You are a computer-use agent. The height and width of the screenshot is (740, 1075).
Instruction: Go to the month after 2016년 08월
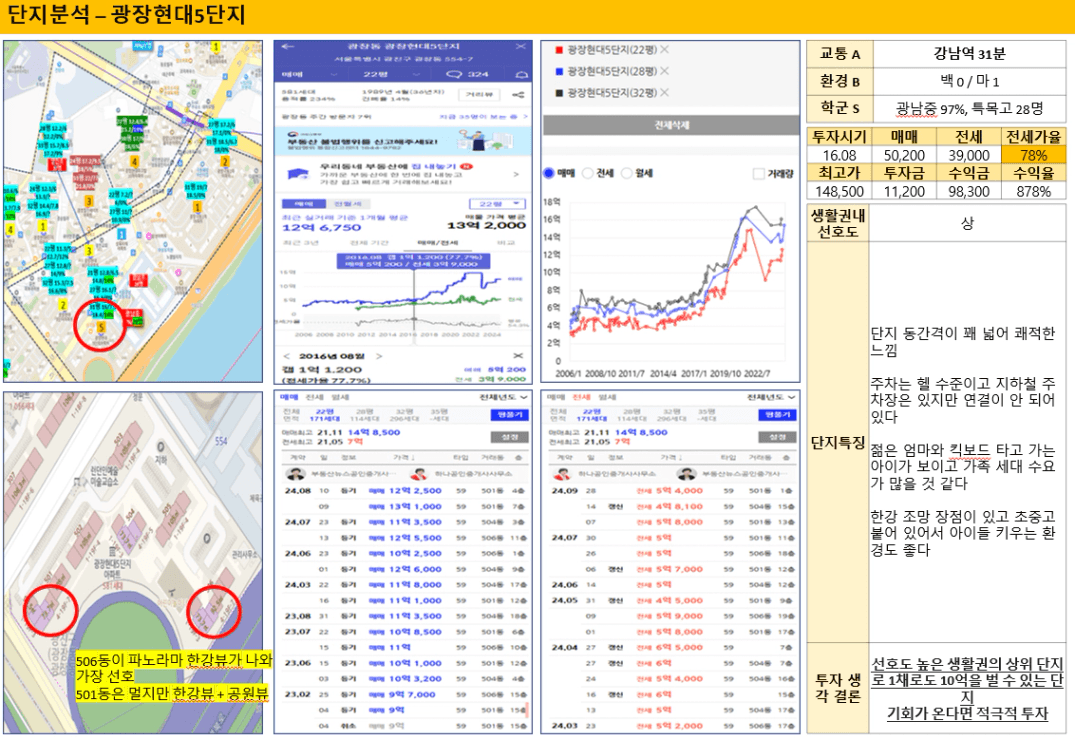[x=379, y=357]
